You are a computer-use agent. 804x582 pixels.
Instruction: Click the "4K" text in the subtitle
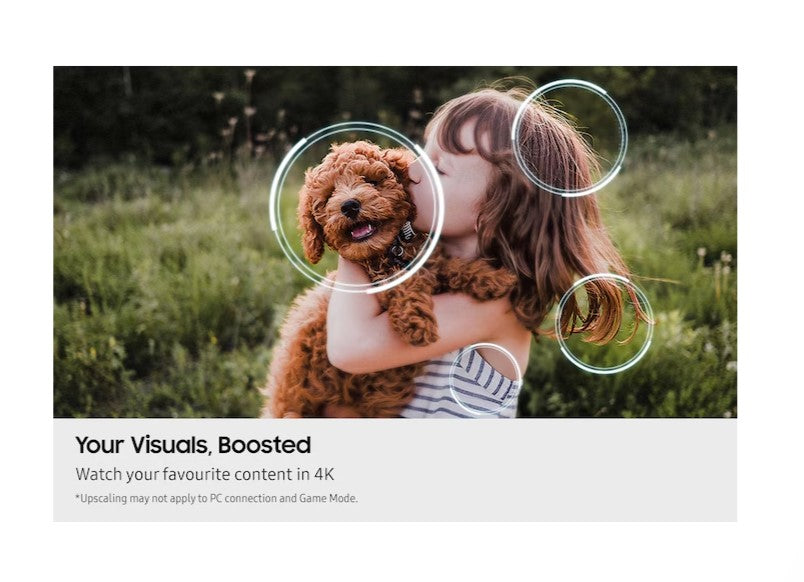coord(324,474)
